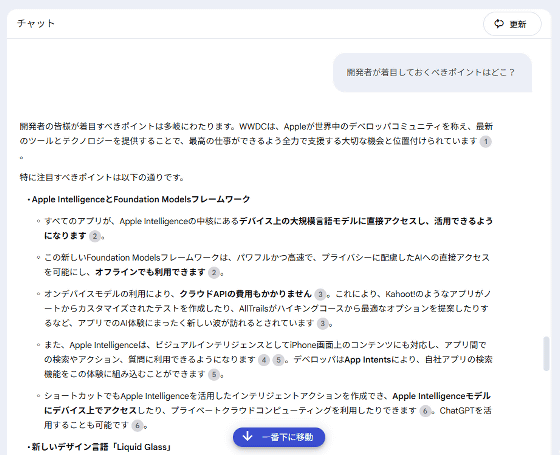Open citation 3 after クラウドAPIの費用もかかりません

320,294
